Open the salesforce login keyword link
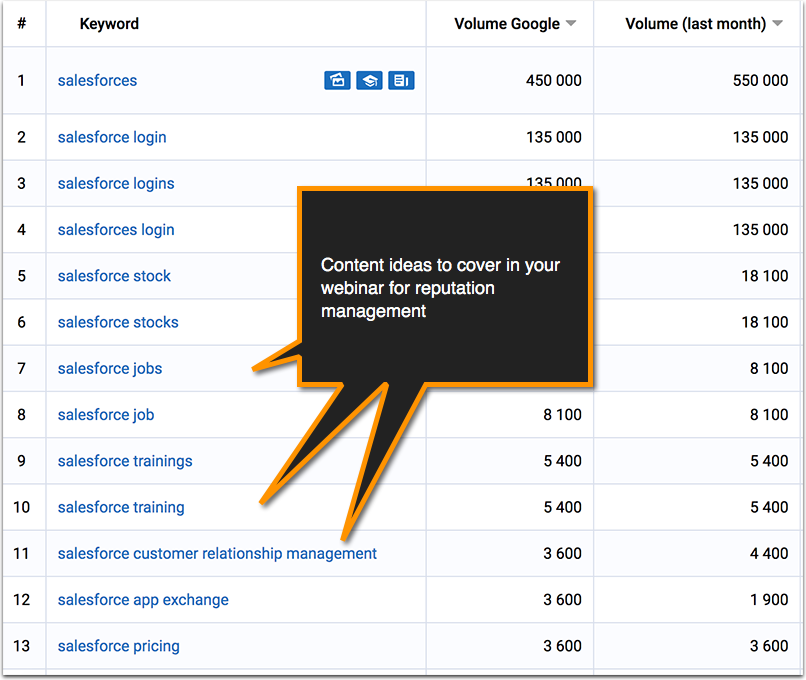The height and width of the screenshot is (680, 806). click(112, 137)
